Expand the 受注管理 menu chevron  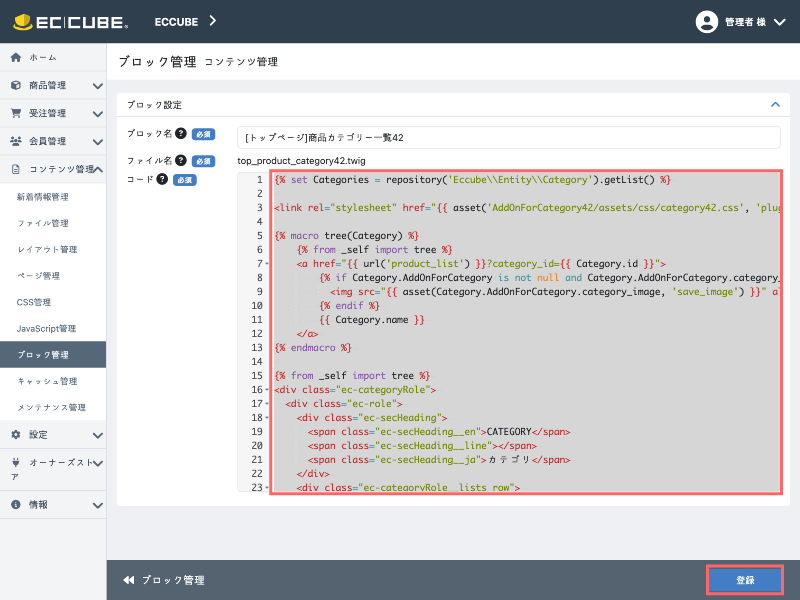(97, 114)
